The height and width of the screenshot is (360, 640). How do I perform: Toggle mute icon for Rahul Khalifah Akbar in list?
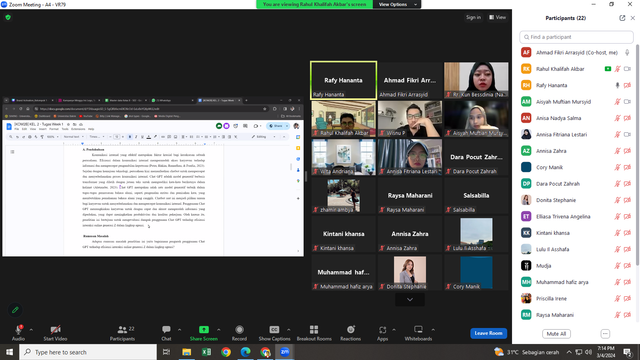(x=618, y=69)
